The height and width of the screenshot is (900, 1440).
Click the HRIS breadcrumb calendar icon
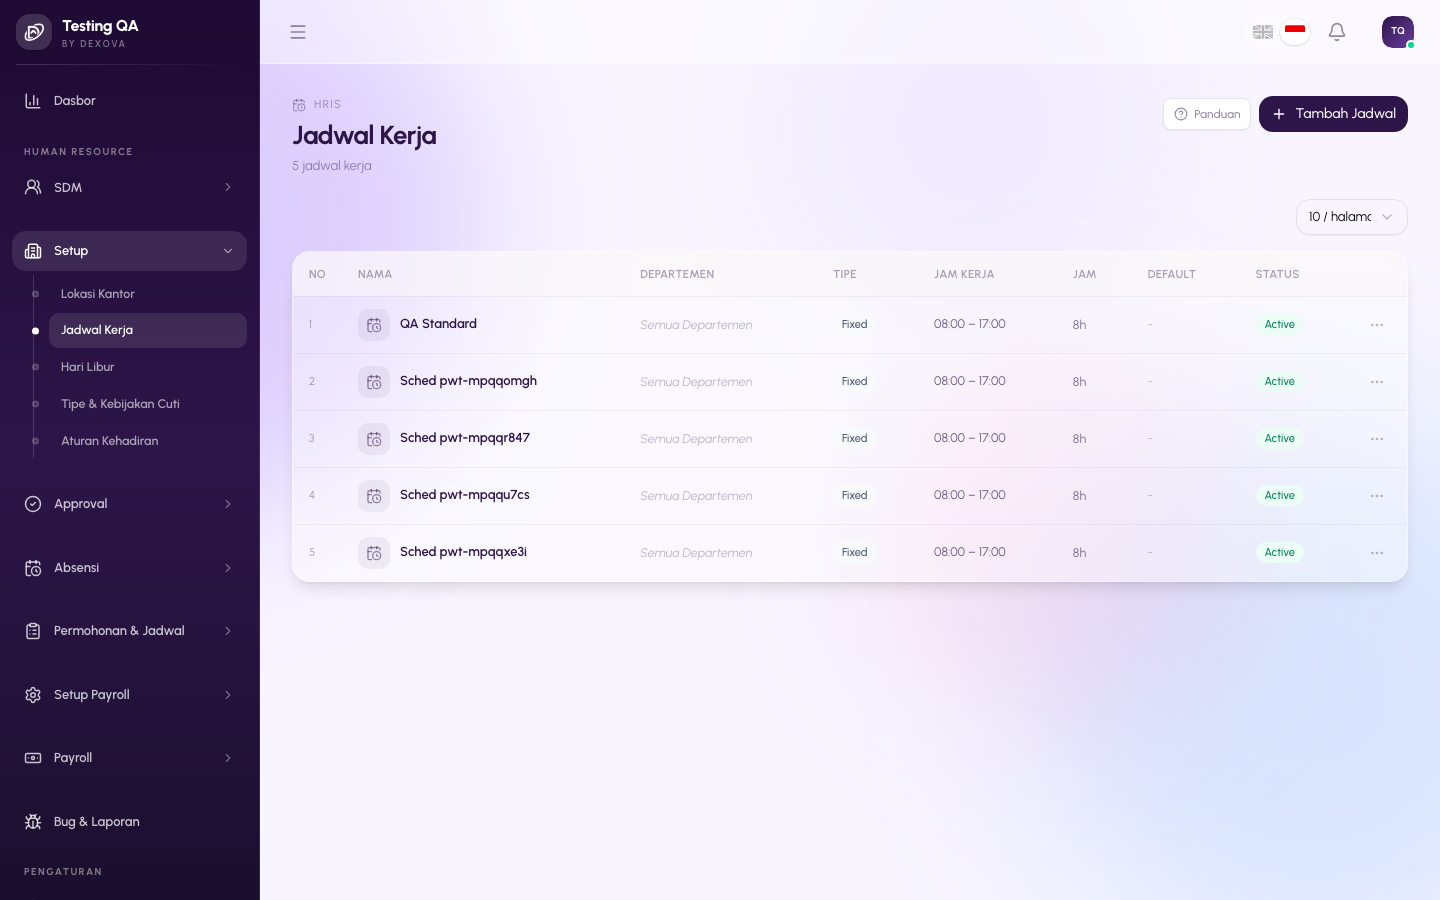299,105
